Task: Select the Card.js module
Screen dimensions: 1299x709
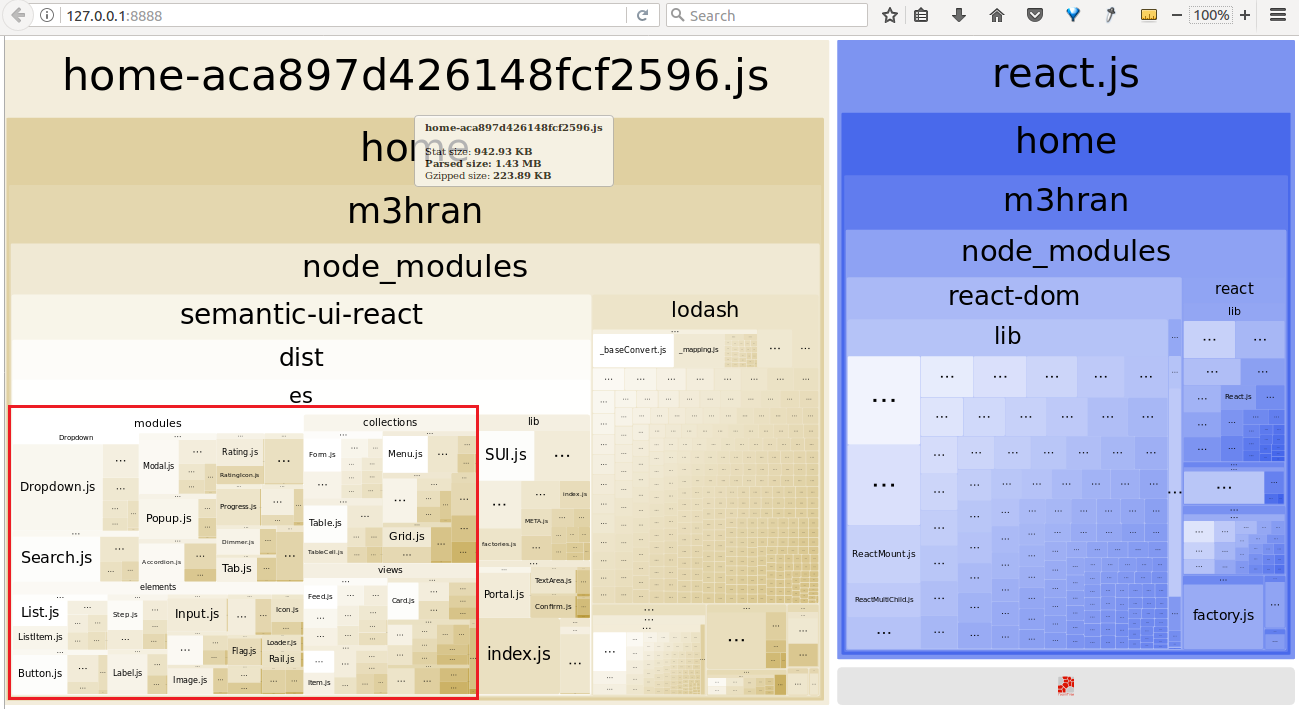Action: [x=403, y=601]
